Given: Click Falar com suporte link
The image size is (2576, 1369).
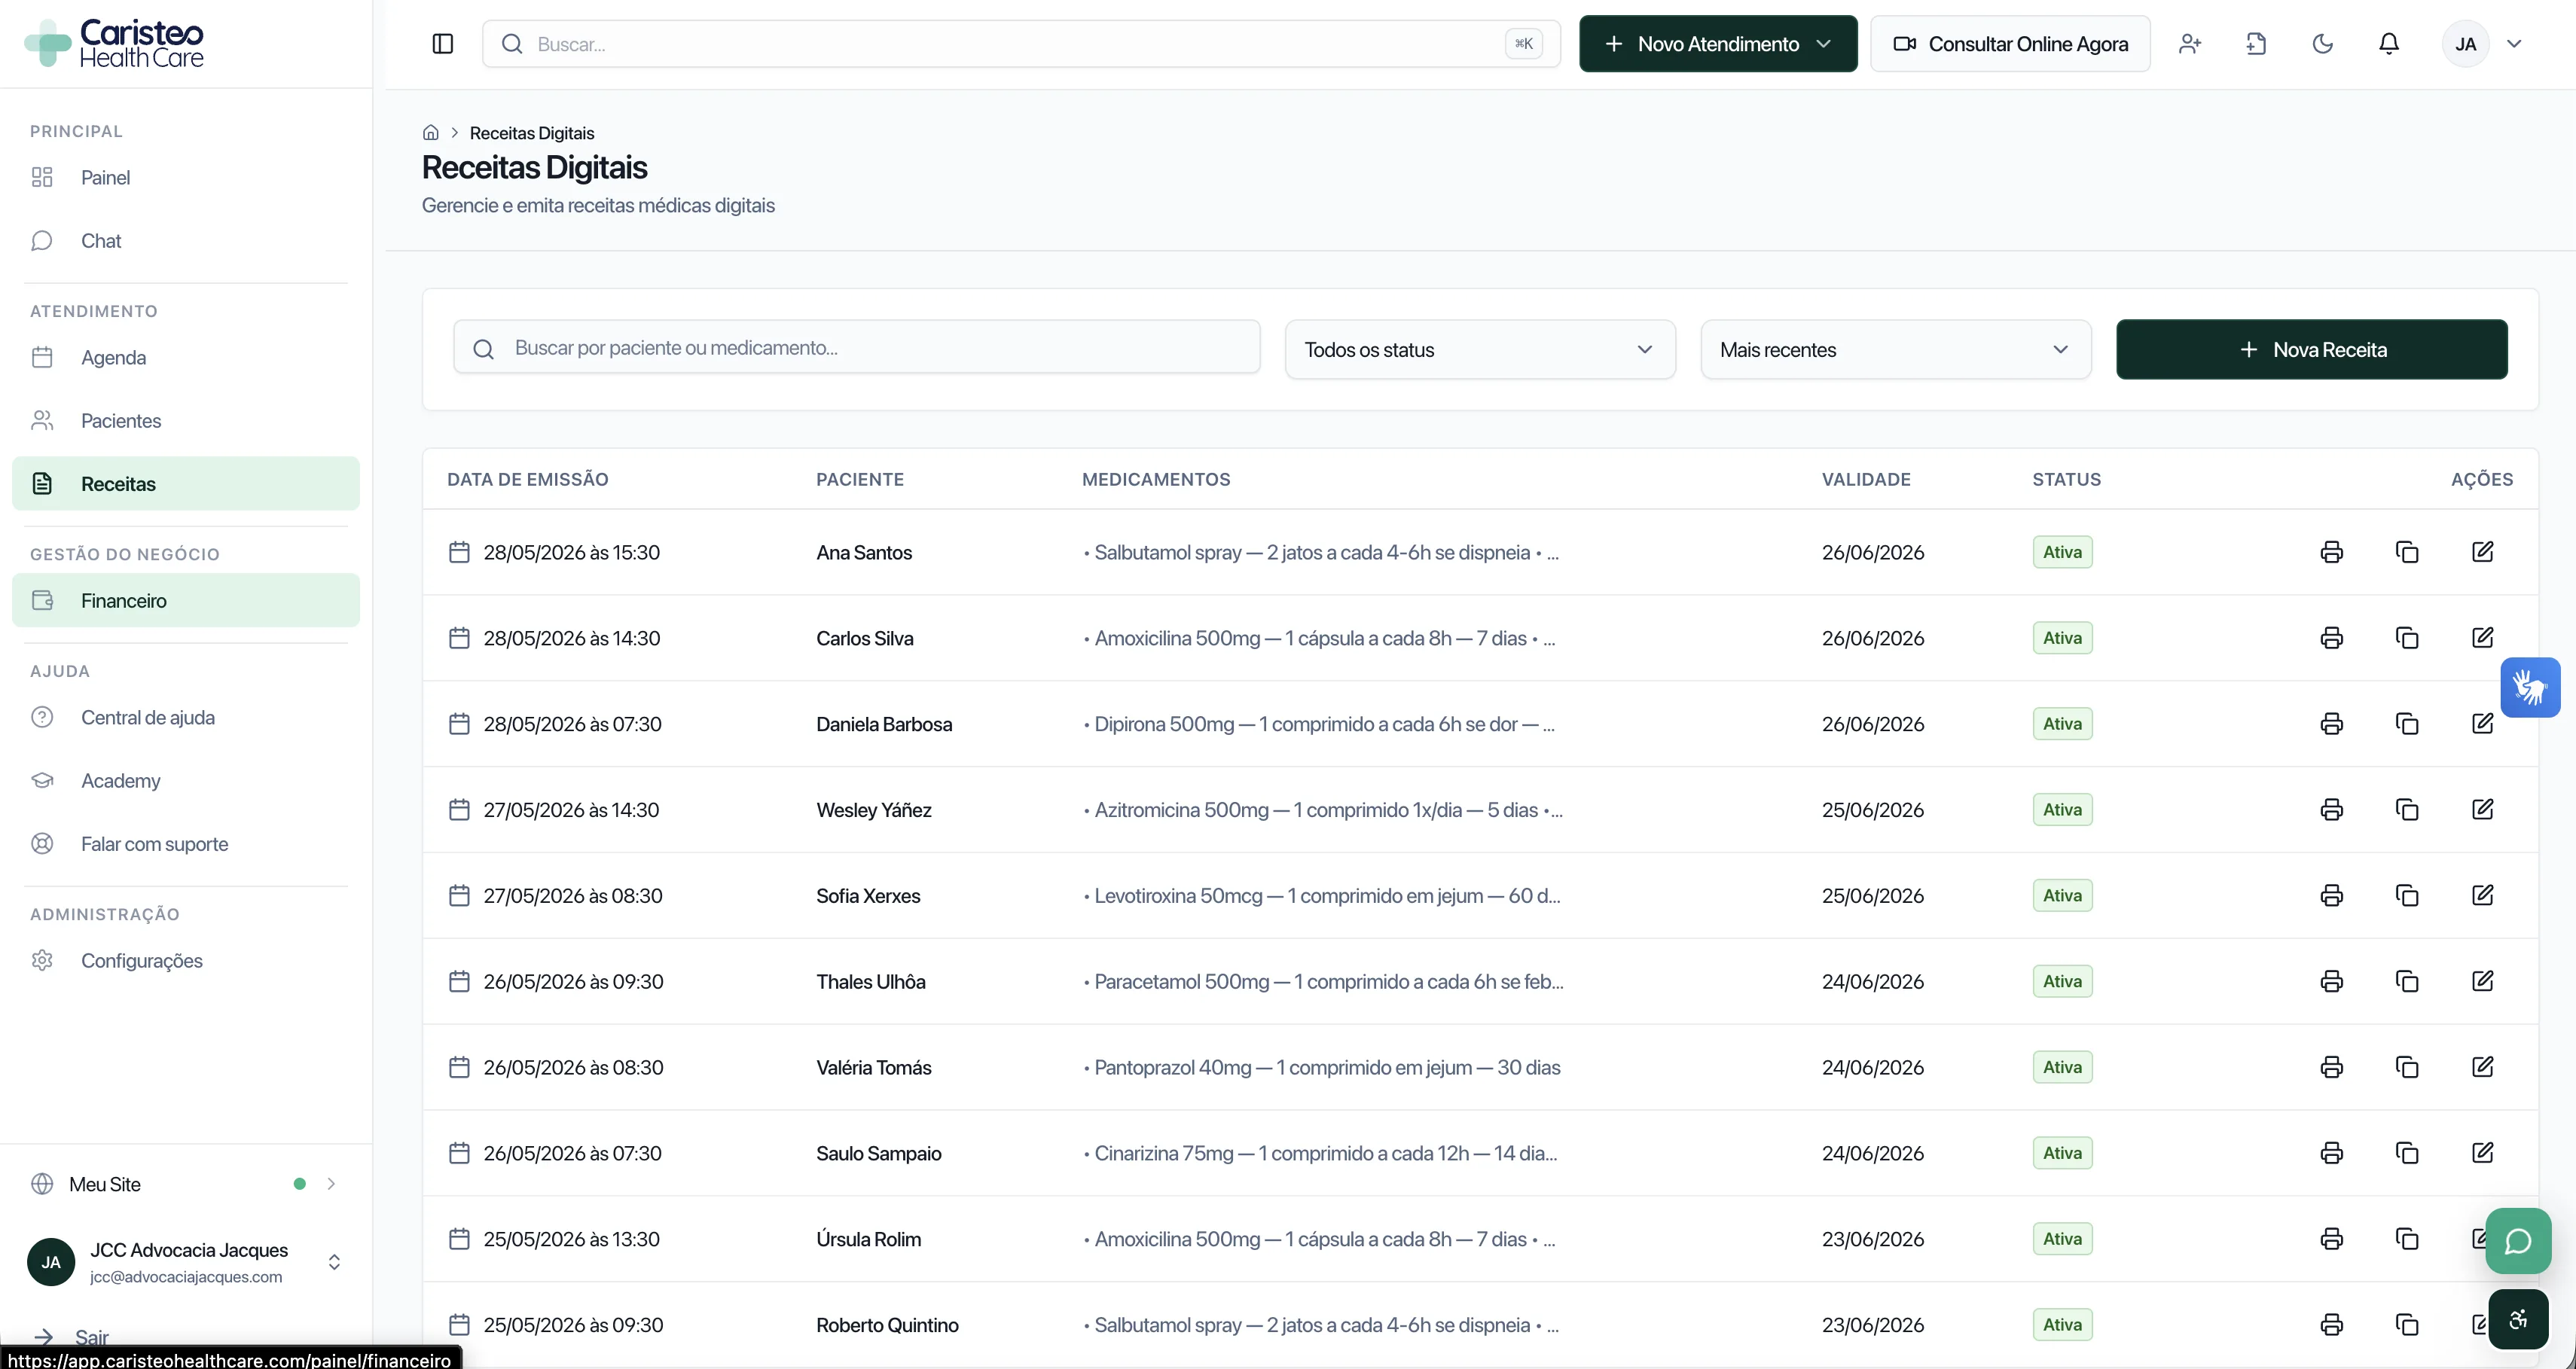Looking at the screenshot, I should point(186,844).
